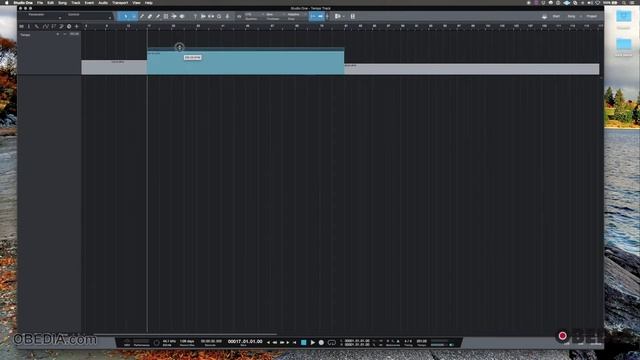Image resolution: width=640 pixels, height=360 pixels.
Task: Select the Paint tool
Action: coord(158,16)
